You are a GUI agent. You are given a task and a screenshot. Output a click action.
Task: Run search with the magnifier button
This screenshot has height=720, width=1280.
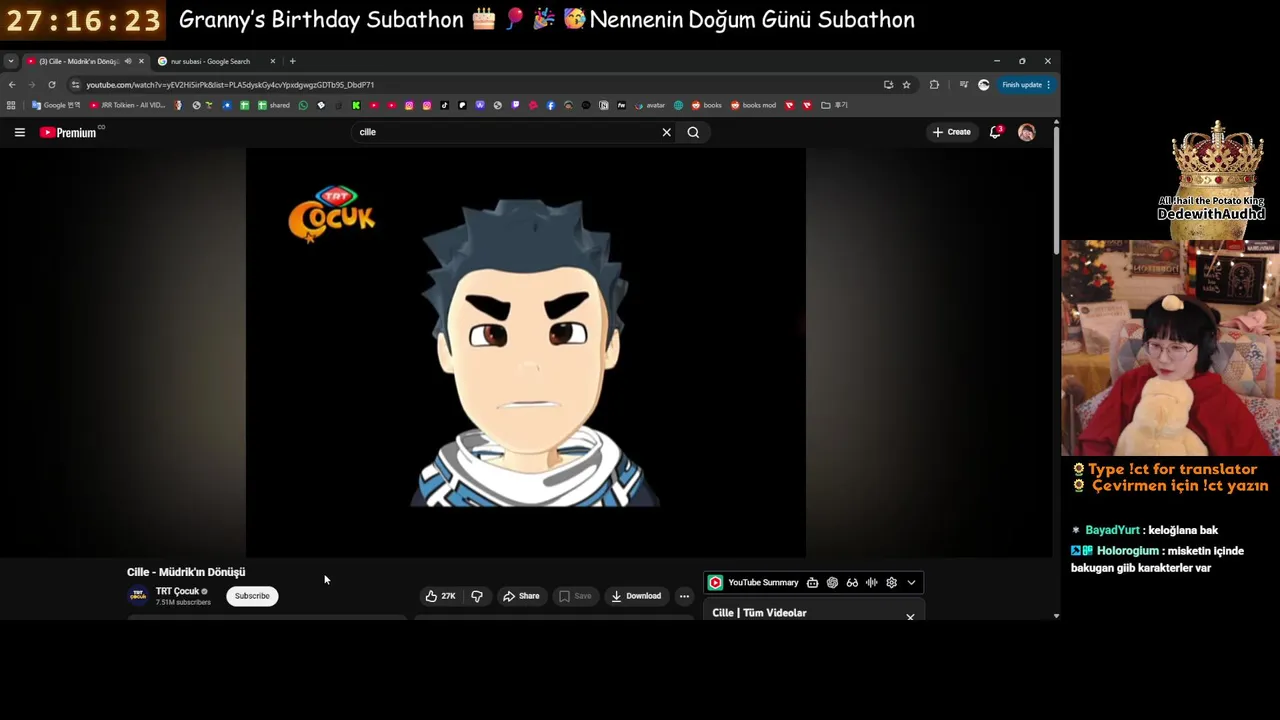693,132
